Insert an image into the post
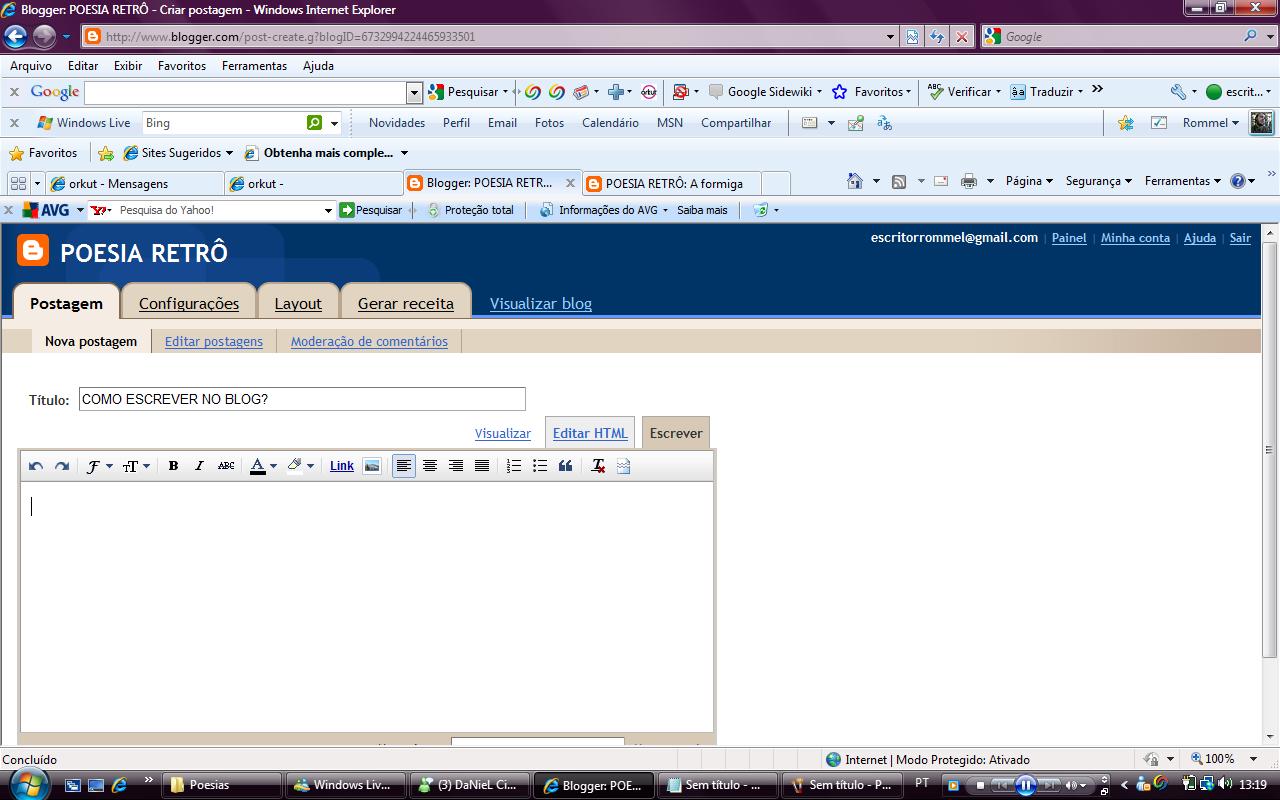This screenshot has height=800, width=1280. tap(372, 466)
